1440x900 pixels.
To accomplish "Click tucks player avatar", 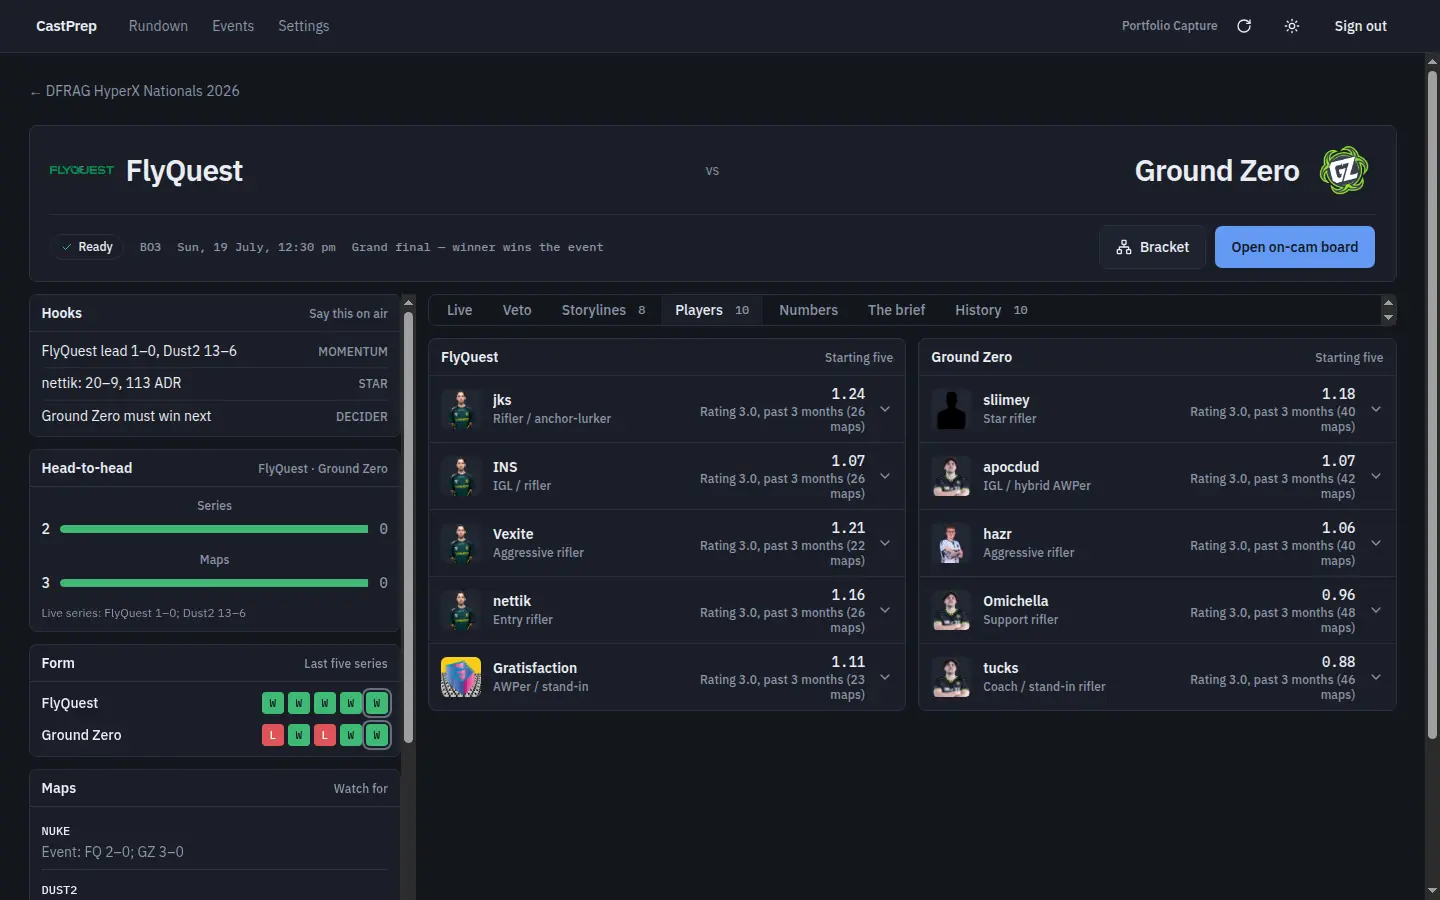I will tap(951, 677).
